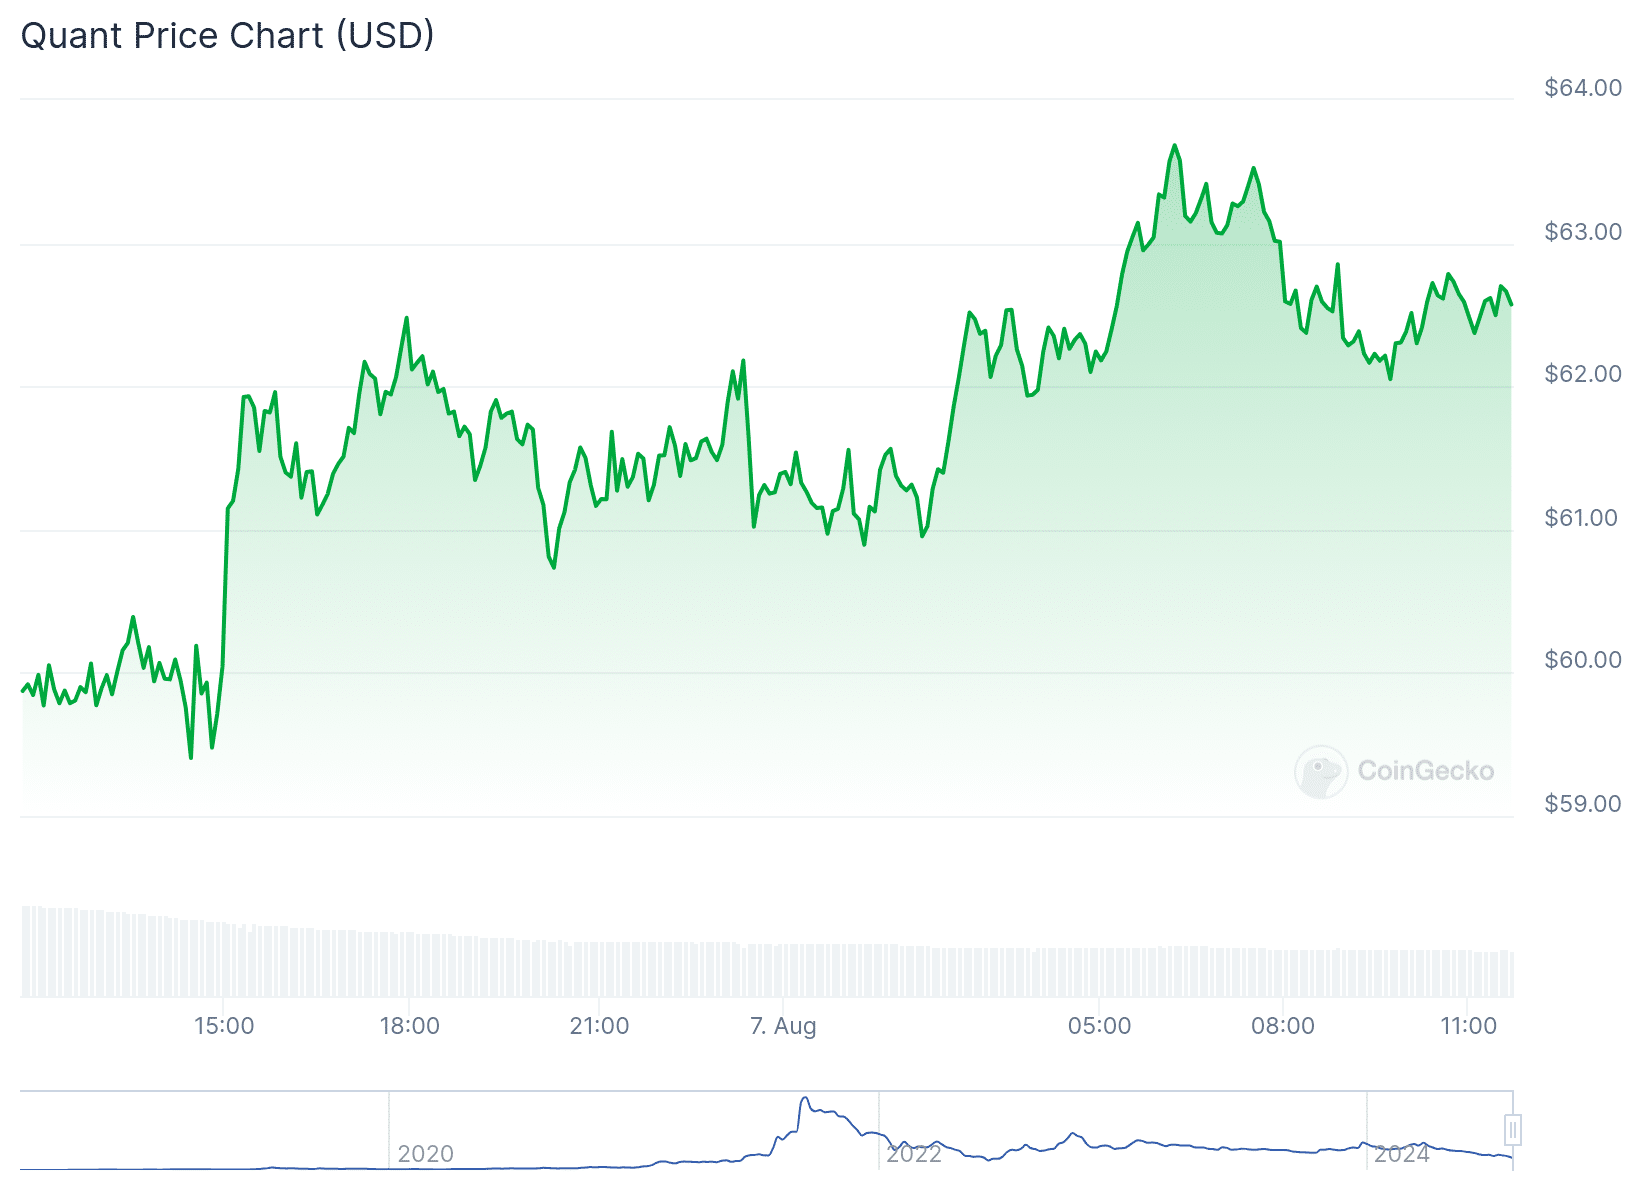
Task: Click the 2024 label in the navigator
Action: 1401,1154
